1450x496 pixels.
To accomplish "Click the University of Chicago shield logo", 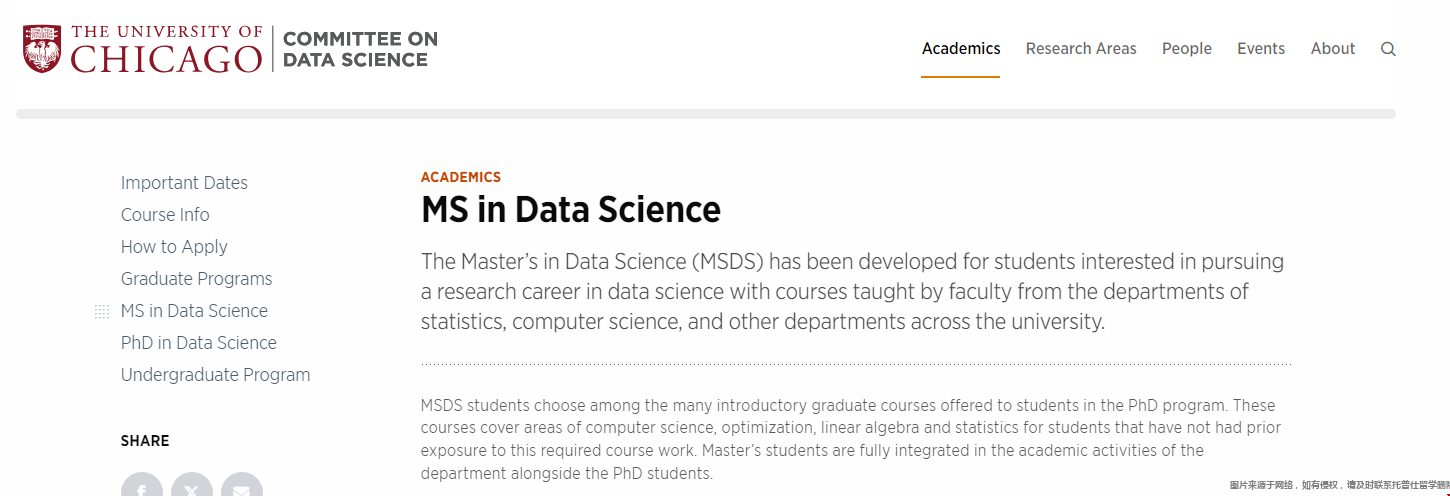I will [42, 49].
